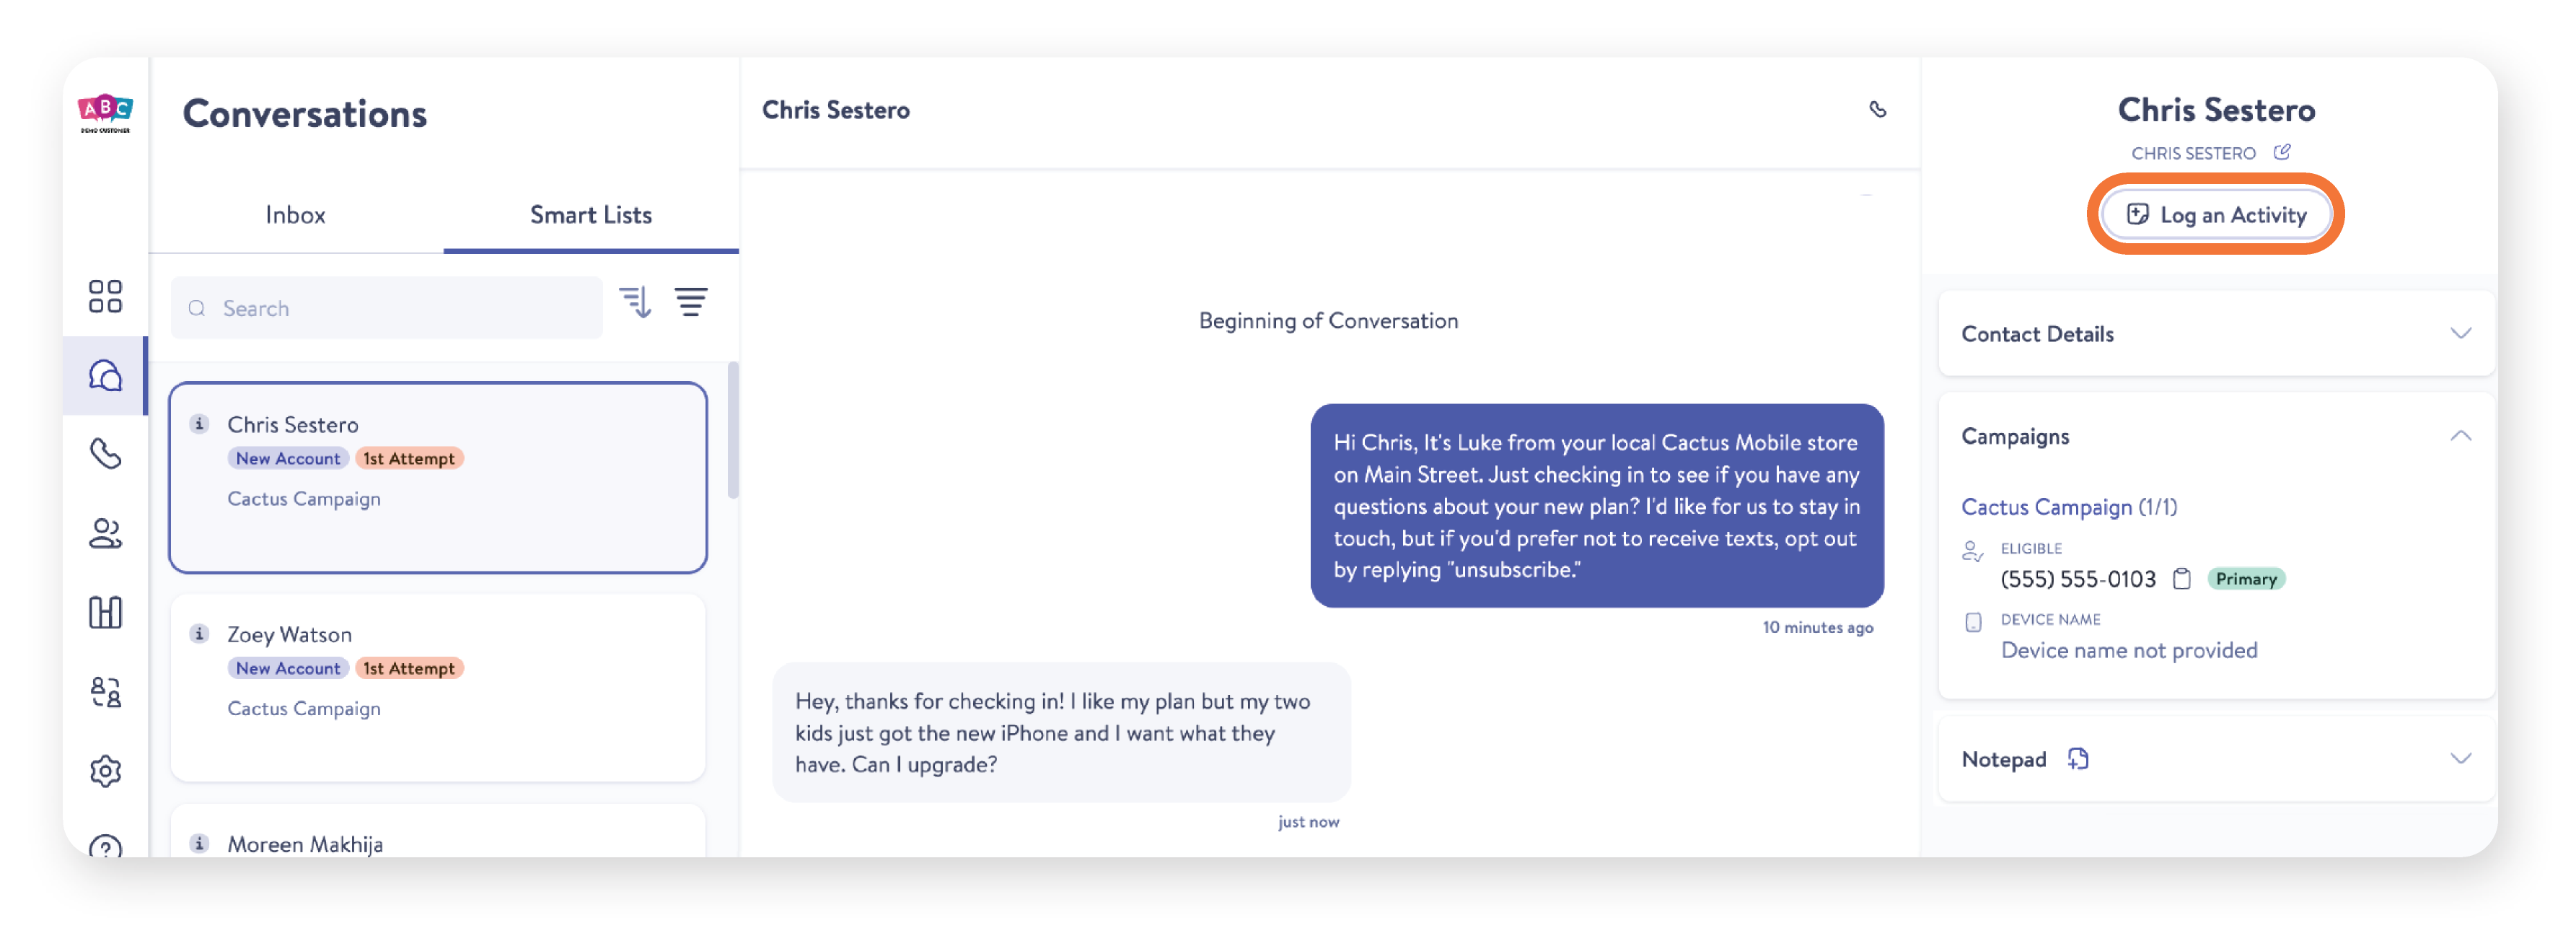Copy the phone number with the clipboard icon
Screen dimensions: 2576x941
[x=2181, y=578]
